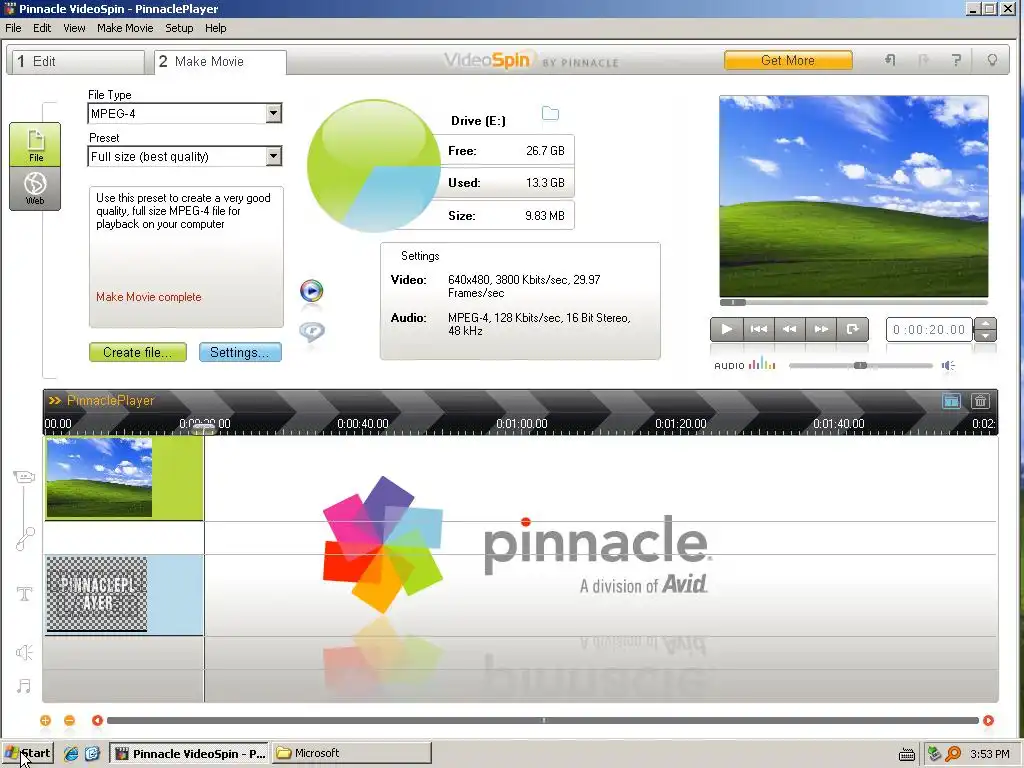
Task: Open the Setup menu
Action: pyautogui.click(x=179, y=28)
